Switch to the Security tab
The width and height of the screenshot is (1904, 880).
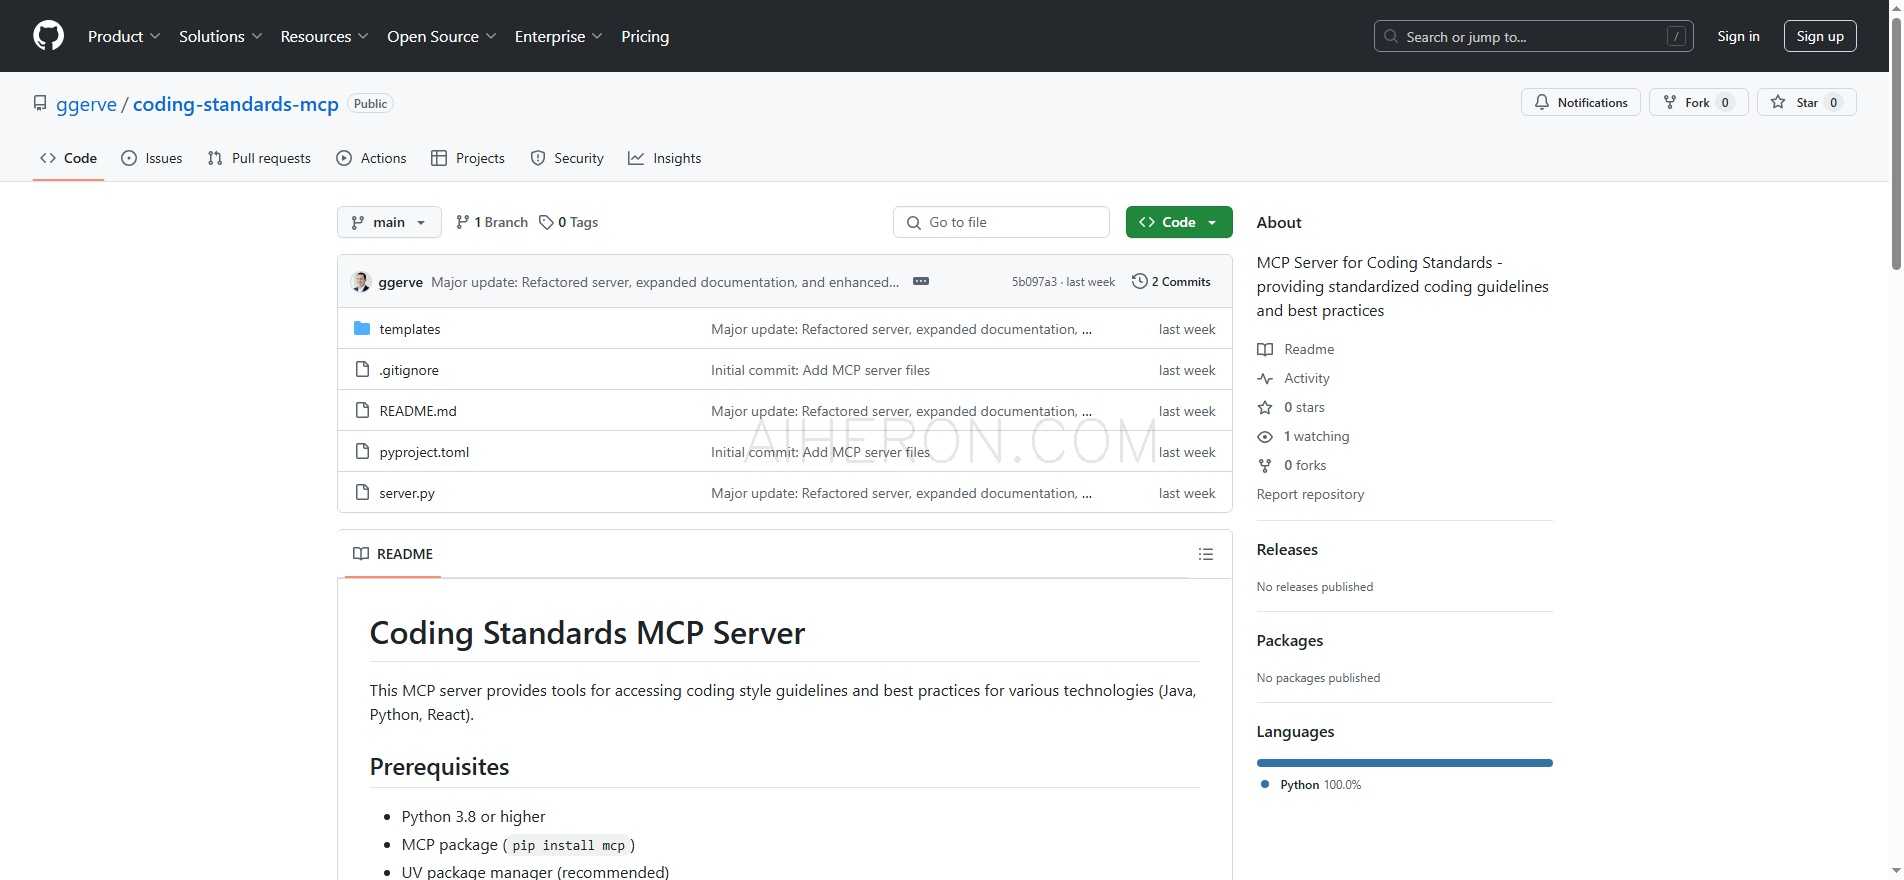tap(567, 158)
